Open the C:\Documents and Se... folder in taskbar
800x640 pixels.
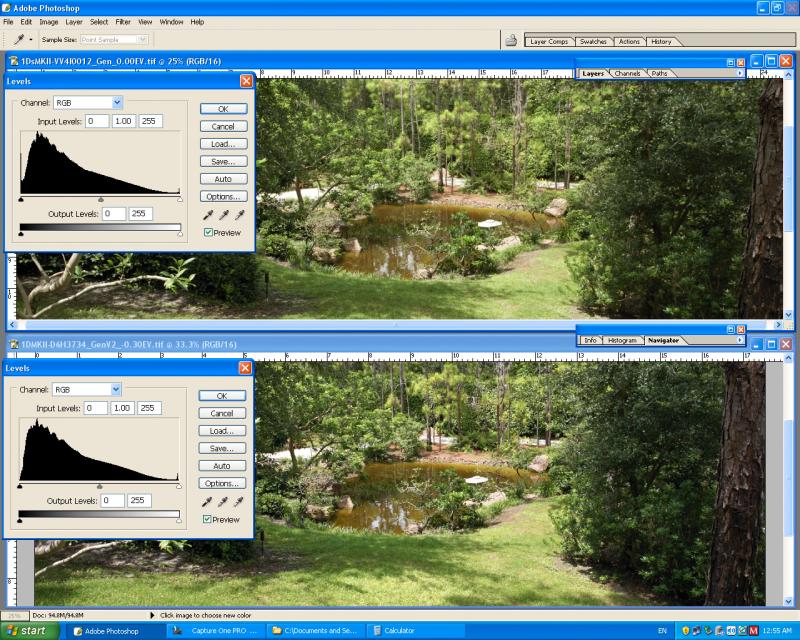(316, 631)
